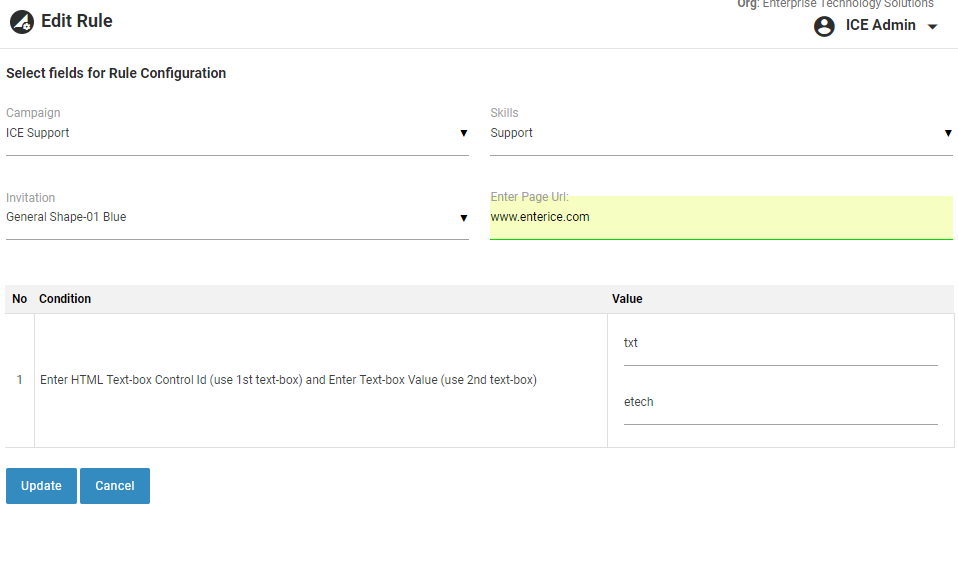Open the Campaign dropdown showing ICE Support
This screenshot has width=958, height=563.
pyautogui.click(x=230, y=133)
